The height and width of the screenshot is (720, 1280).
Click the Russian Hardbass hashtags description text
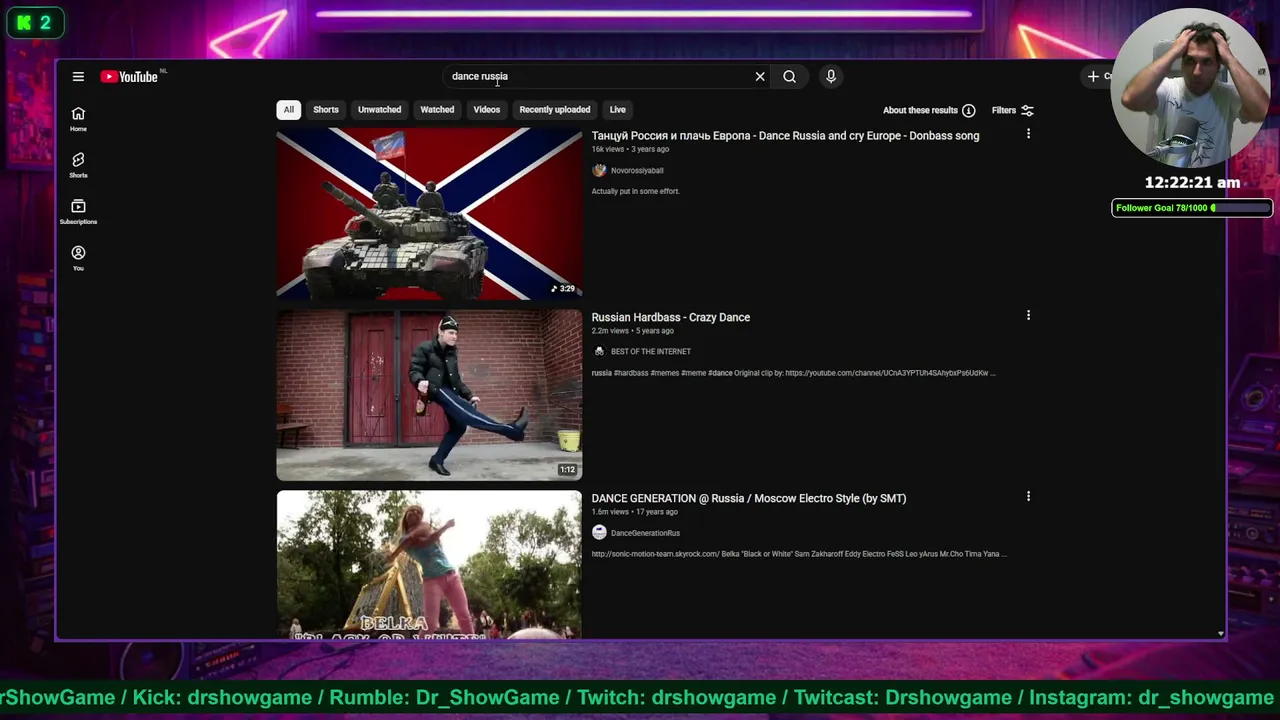793,373
